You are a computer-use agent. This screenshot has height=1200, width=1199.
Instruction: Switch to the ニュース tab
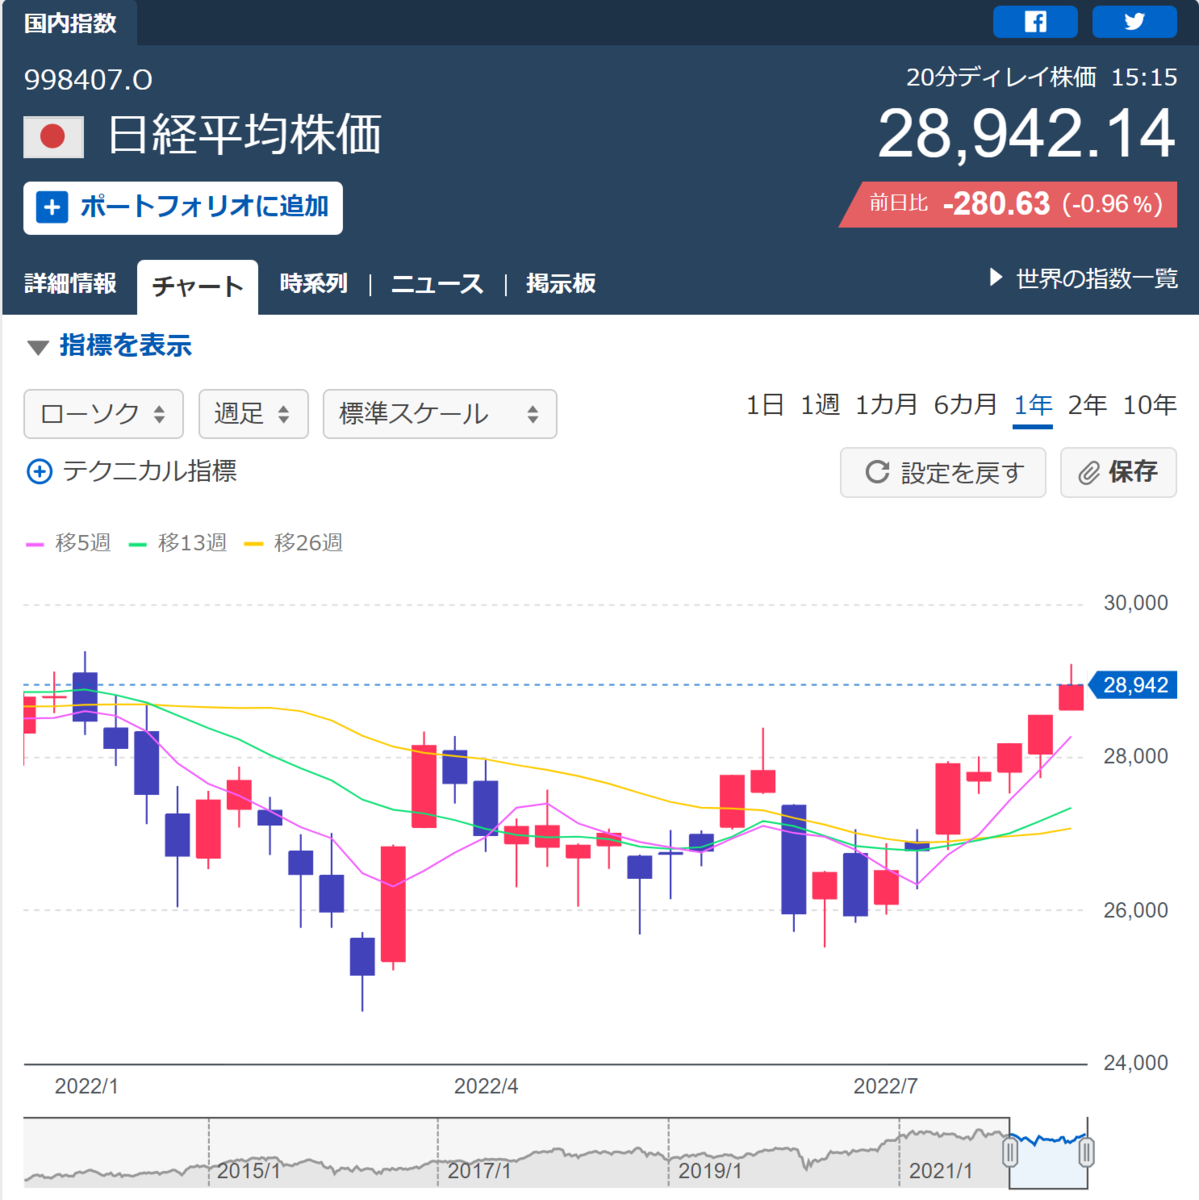(x=437, y=283)
